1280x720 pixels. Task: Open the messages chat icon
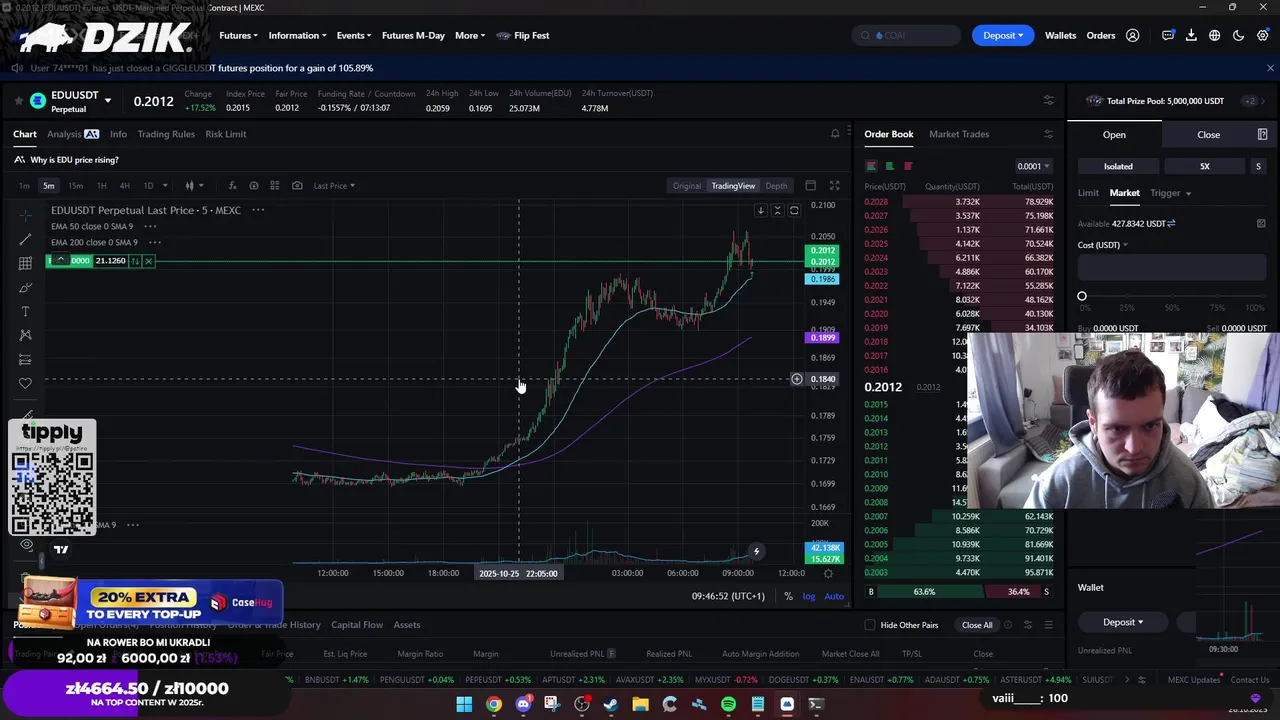pyautogui.click(x=1167, y=35)
